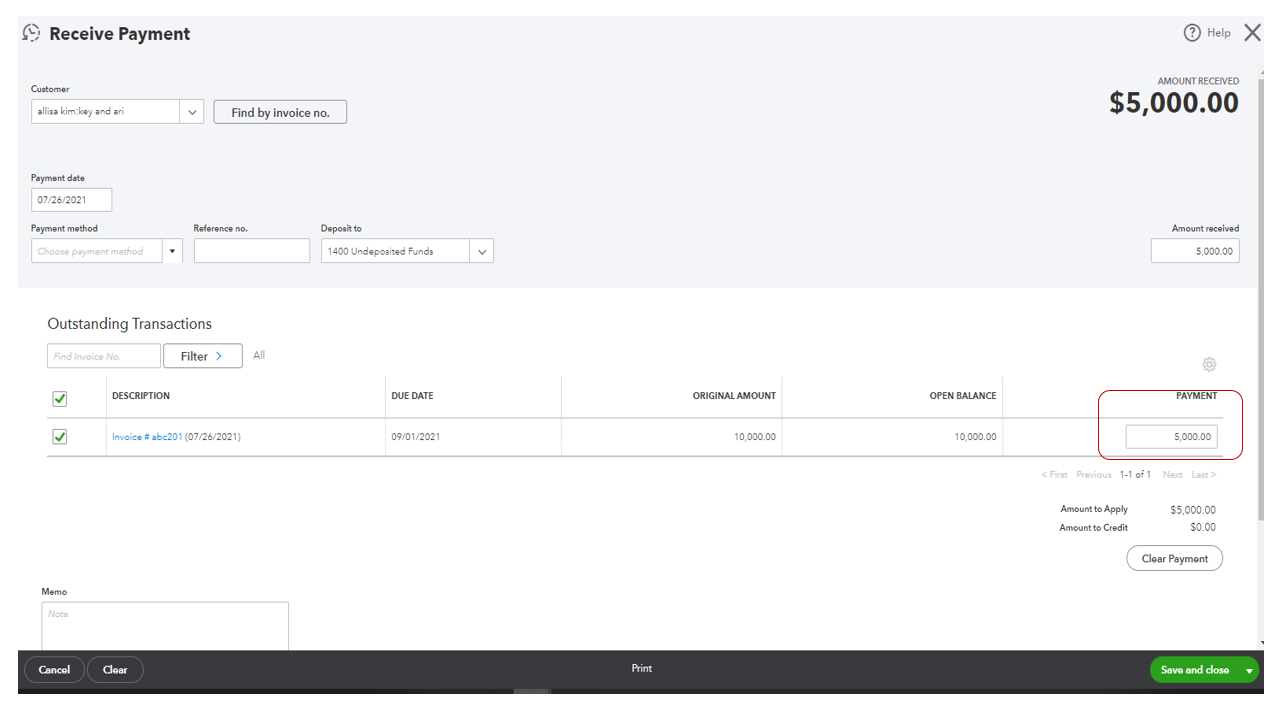Click the Help label text
The width and height of the screenshot is (1280, 720).
click(x=1219, y=33)
